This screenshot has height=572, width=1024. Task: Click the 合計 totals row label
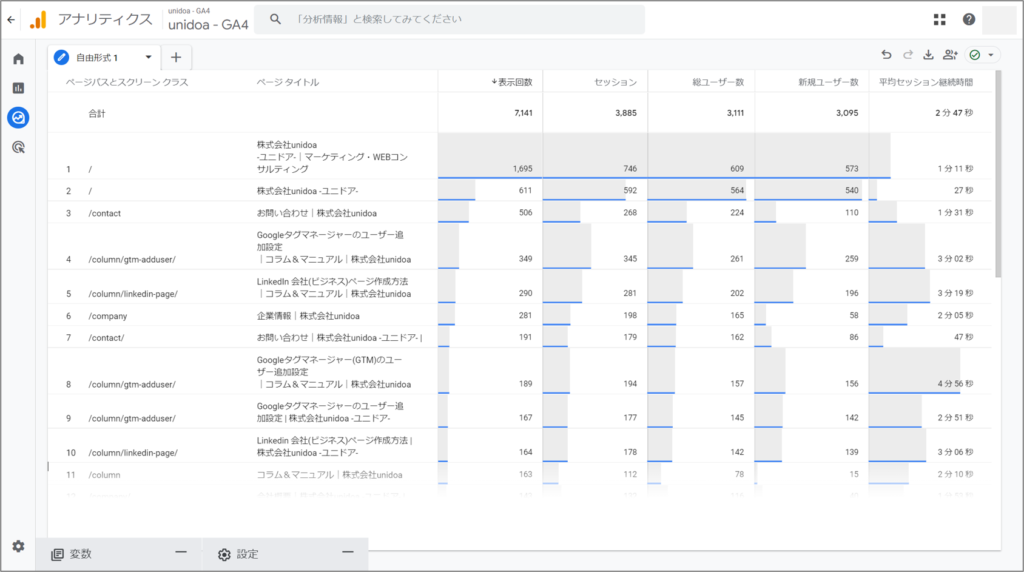point(97,114)
